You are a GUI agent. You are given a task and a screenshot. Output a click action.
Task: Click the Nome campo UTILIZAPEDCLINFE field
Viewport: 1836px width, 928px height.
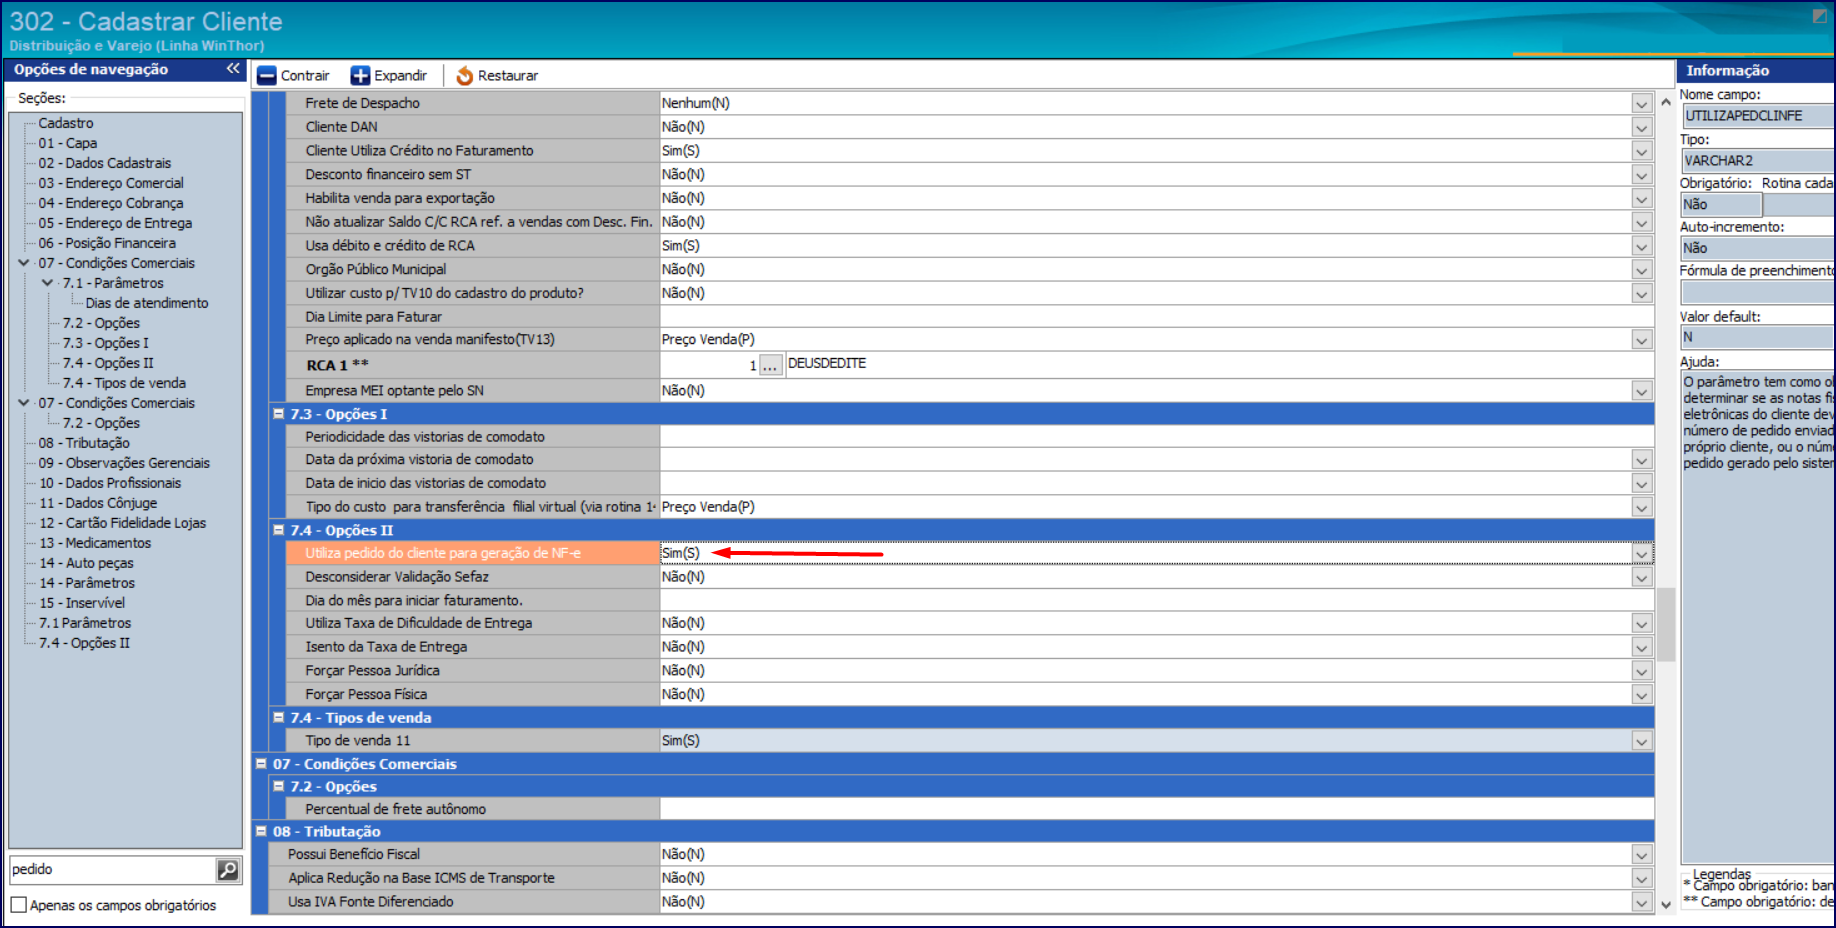click(x=1758, y=116)
